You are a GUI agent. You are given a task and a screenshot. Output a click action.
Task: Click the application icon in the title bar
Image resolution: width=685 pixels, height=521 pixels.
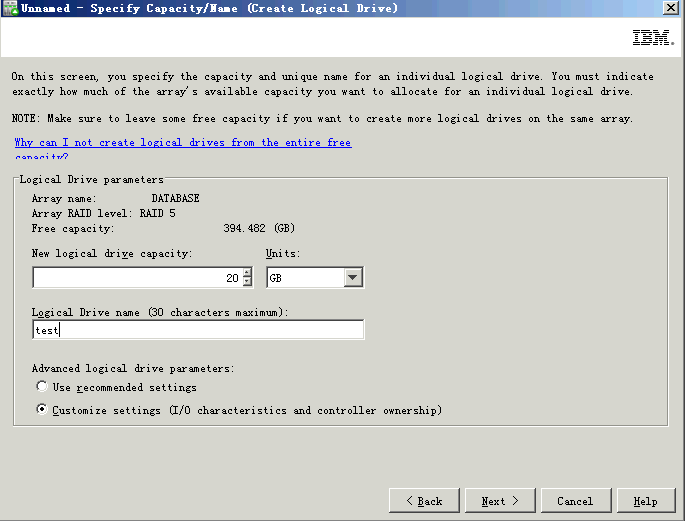[9, 8]
